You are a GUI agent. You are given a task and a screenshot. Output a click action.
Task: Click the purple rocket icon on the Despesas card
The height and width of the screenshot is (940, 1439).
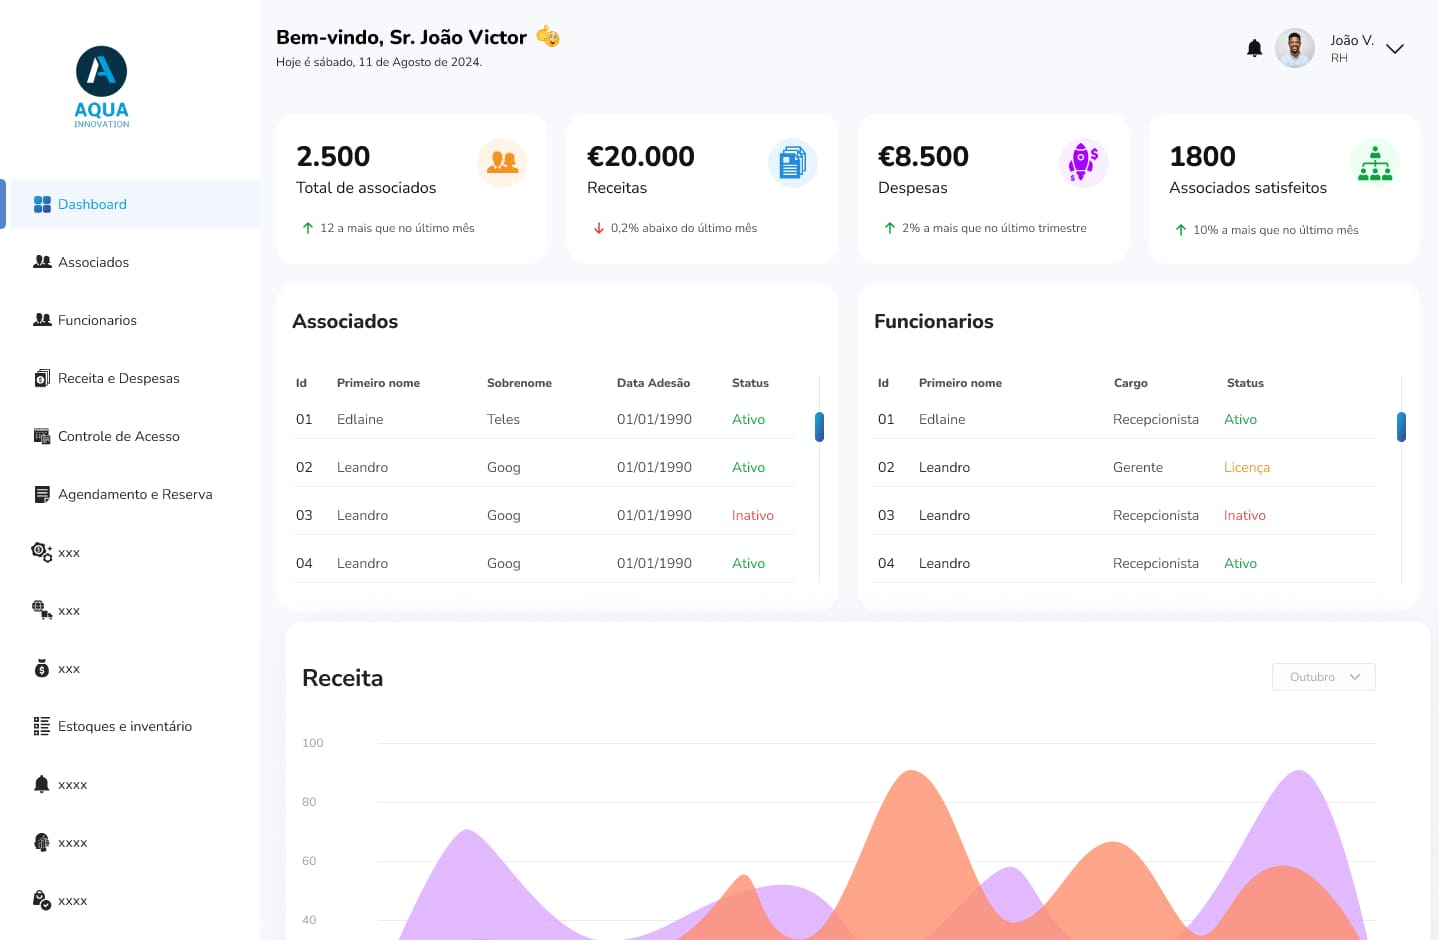1084,162
